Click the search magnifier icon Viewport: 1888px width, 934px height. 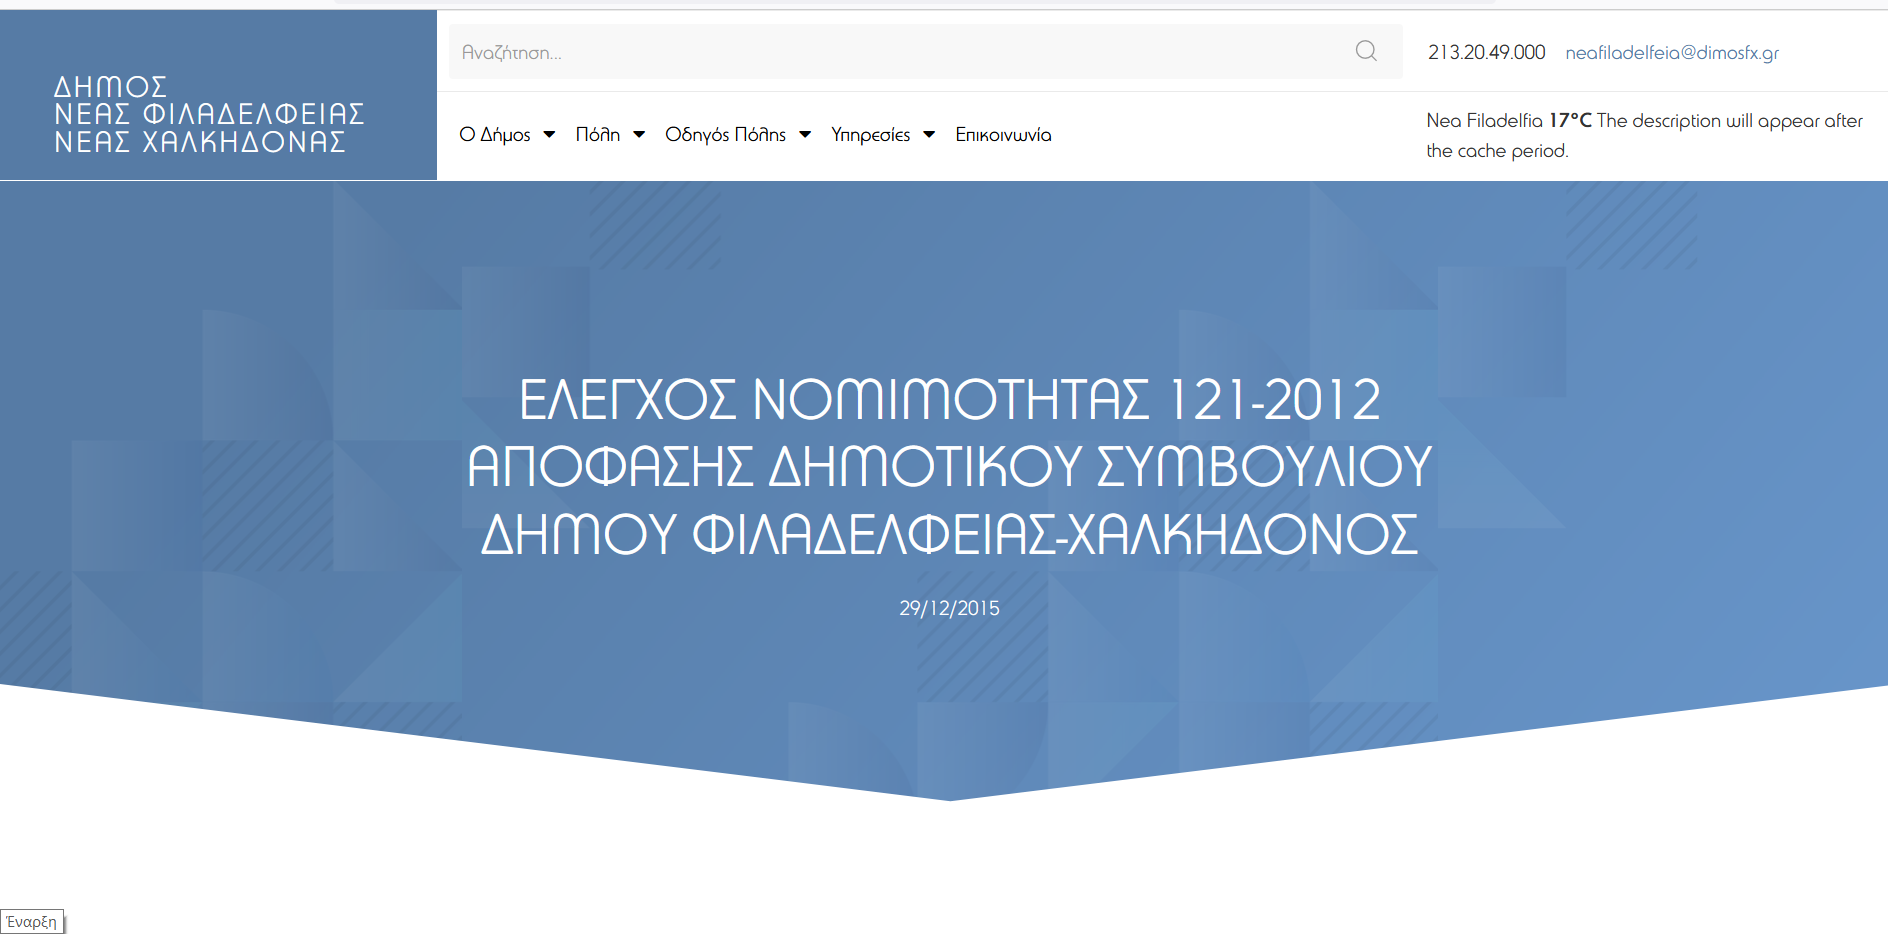pyautogui.click(x=1366, y=51)
